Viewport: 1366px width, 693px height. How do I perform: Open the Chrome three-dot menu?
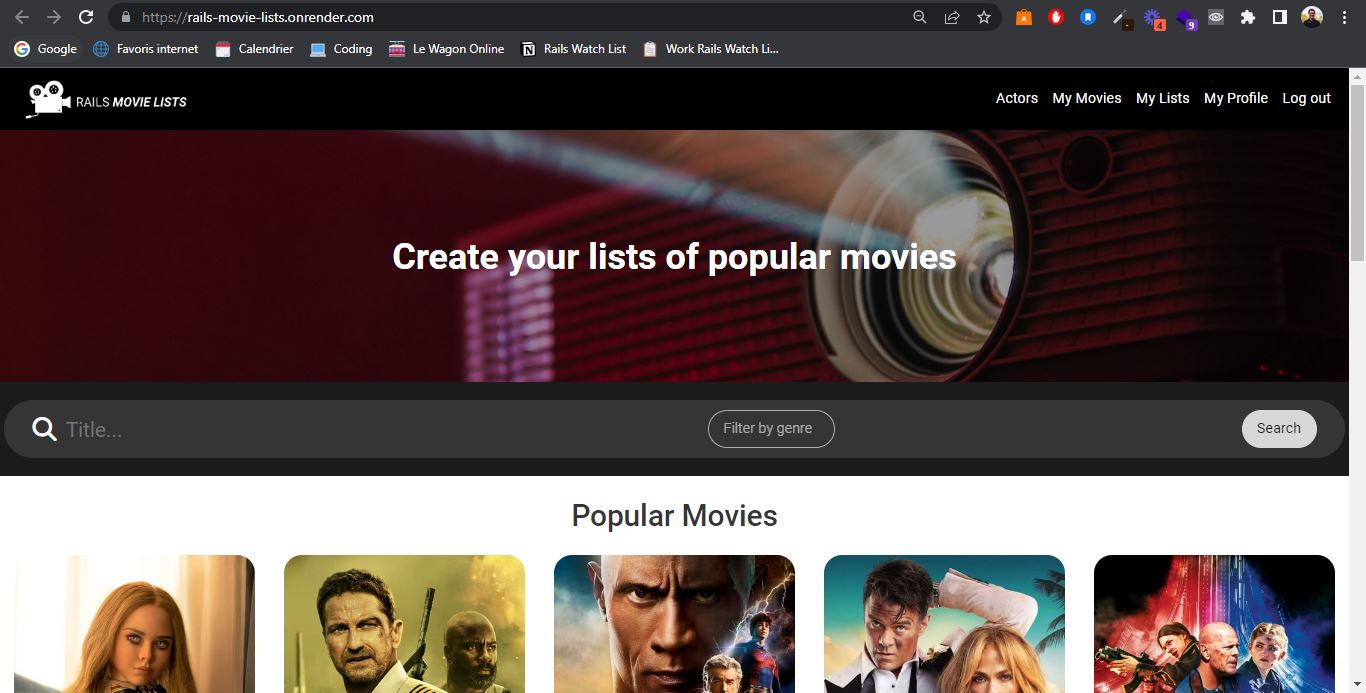(x=1343, y=17)
